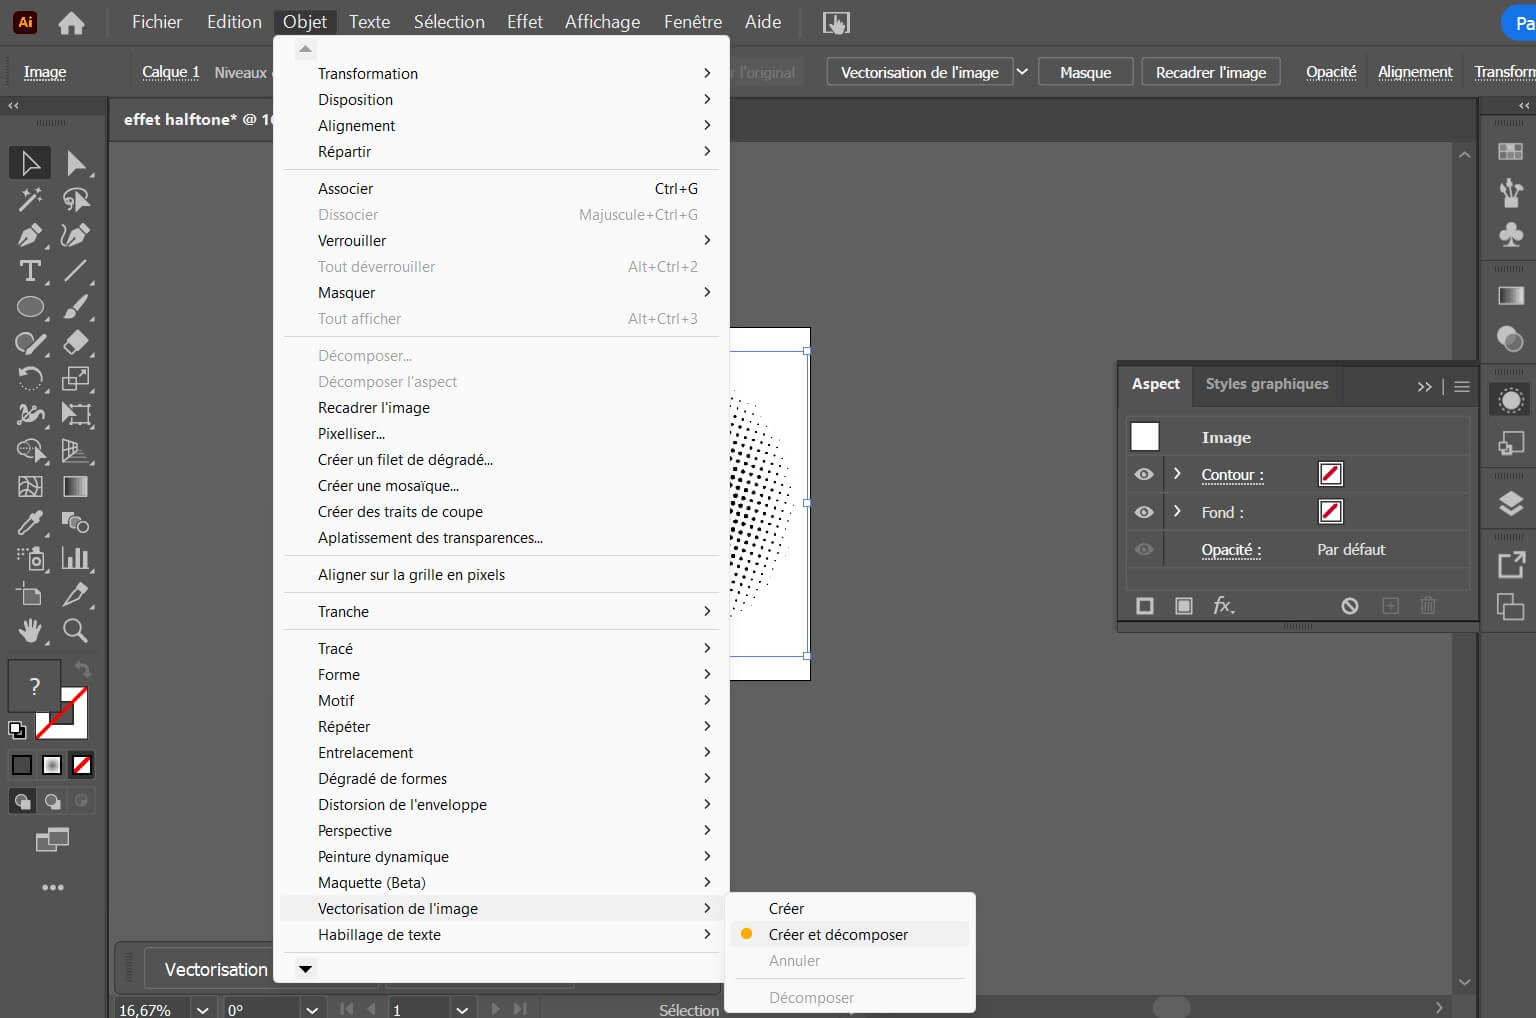Click the artboard number field
This screenshot has width=1536, height=1018.
click(x=419, y=1009)
